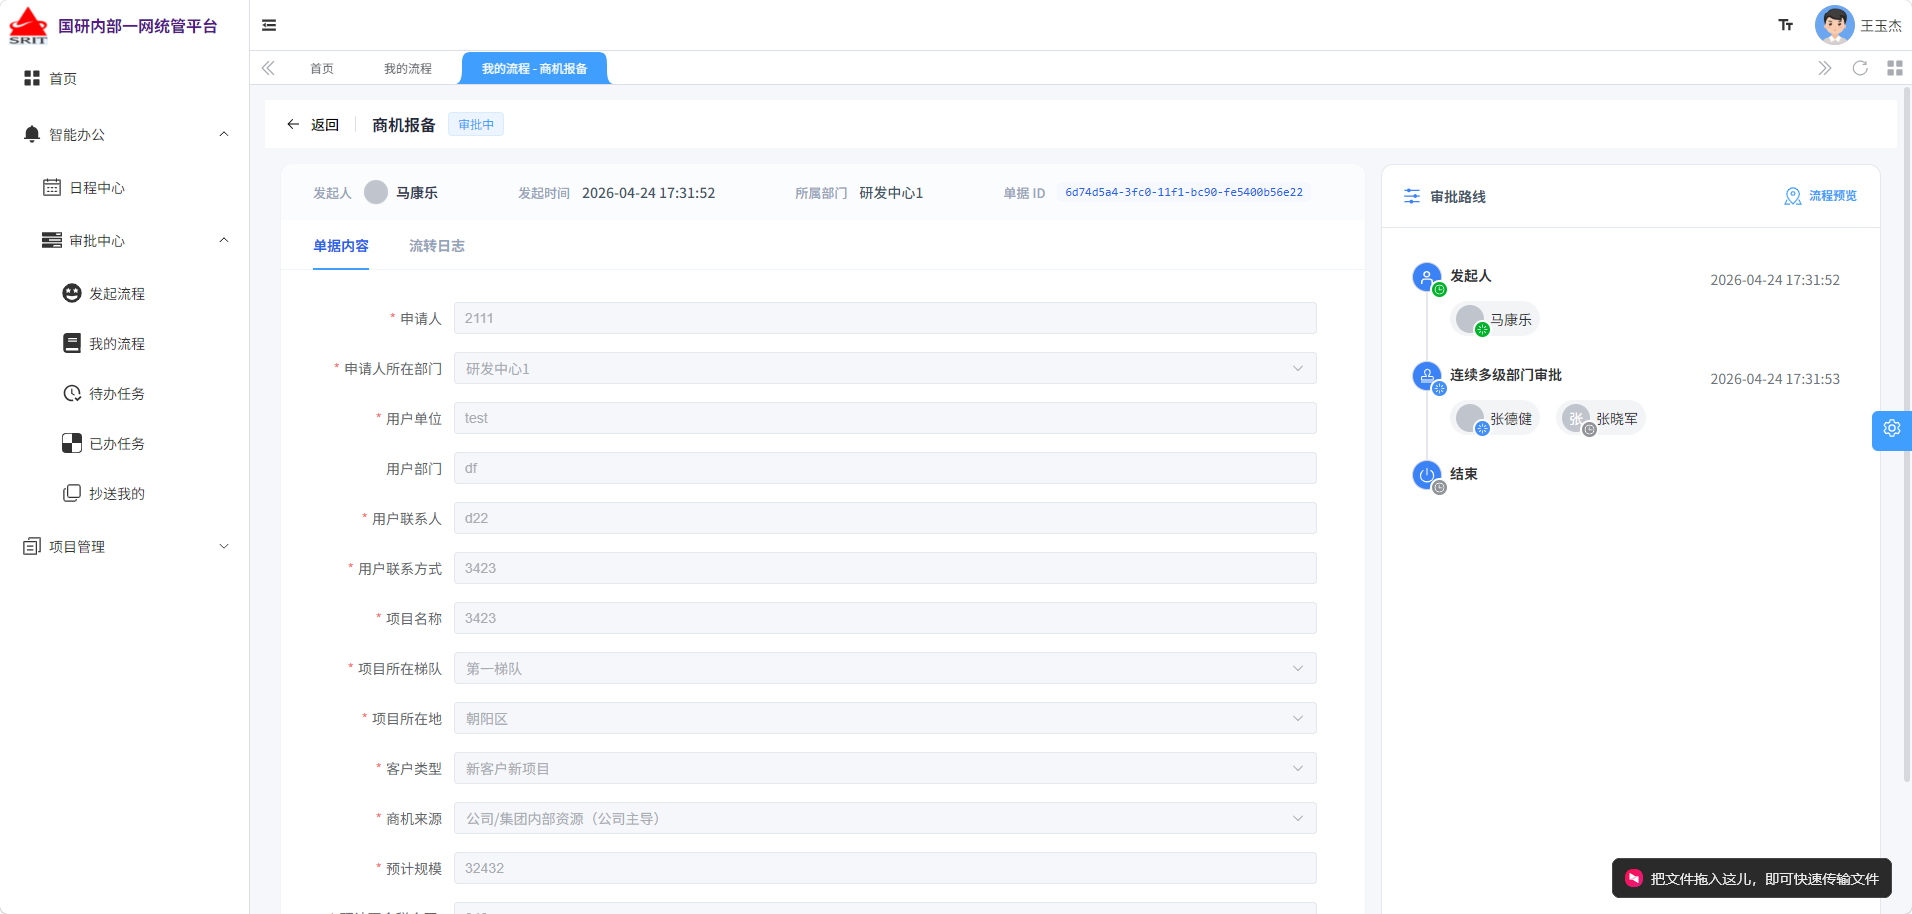The width and height of the screenshot is (1912, 914).
Task: Click the 王玉杰 user avatar
Action: coord(1834,25)
